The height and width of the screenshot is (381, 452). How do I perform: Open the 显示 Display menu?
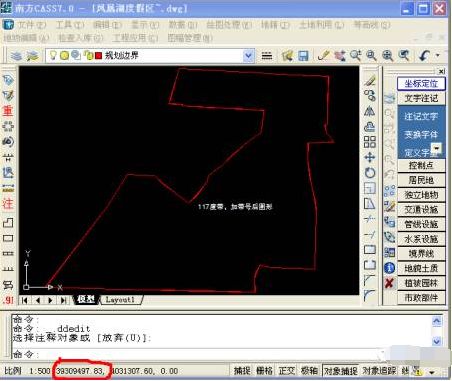tap(145, 25)
